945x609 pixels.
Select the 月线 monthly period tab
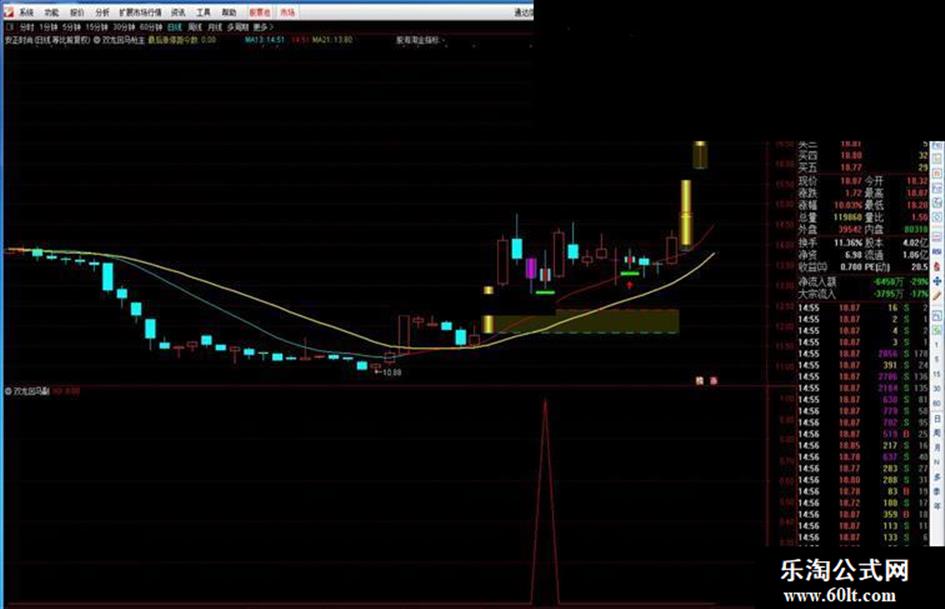[215, 27]
